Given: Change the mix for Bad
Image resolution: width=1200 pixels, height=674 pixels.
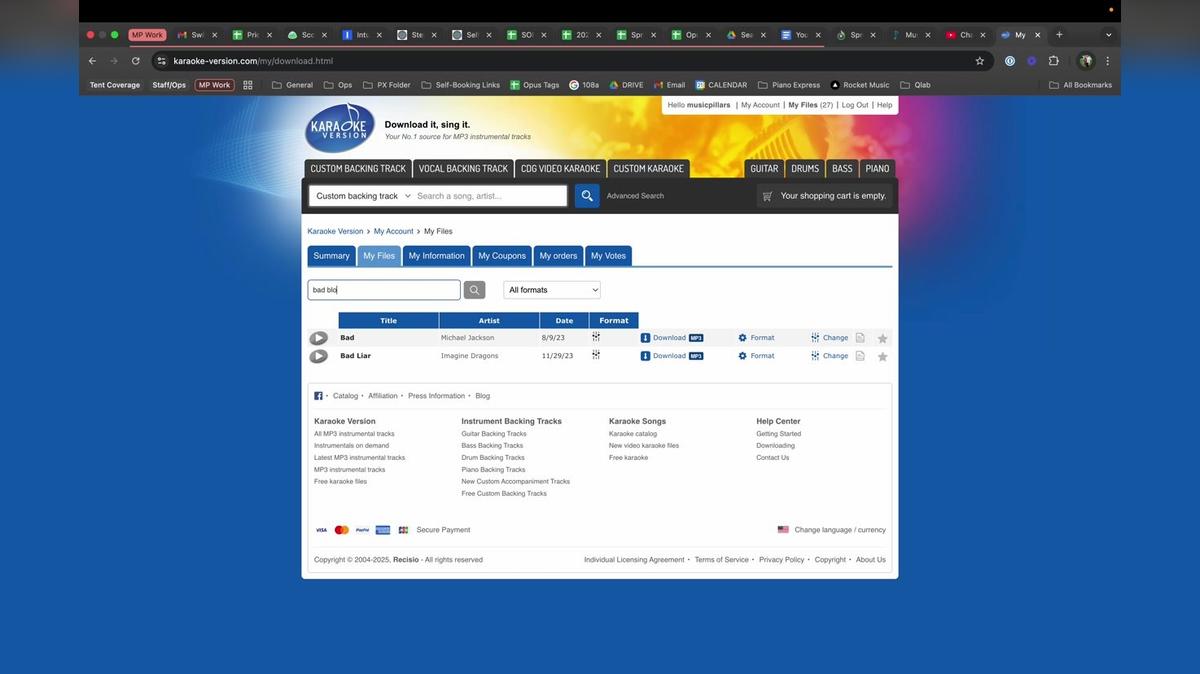Looking at the screenshot, I should [x=829, y=338].
